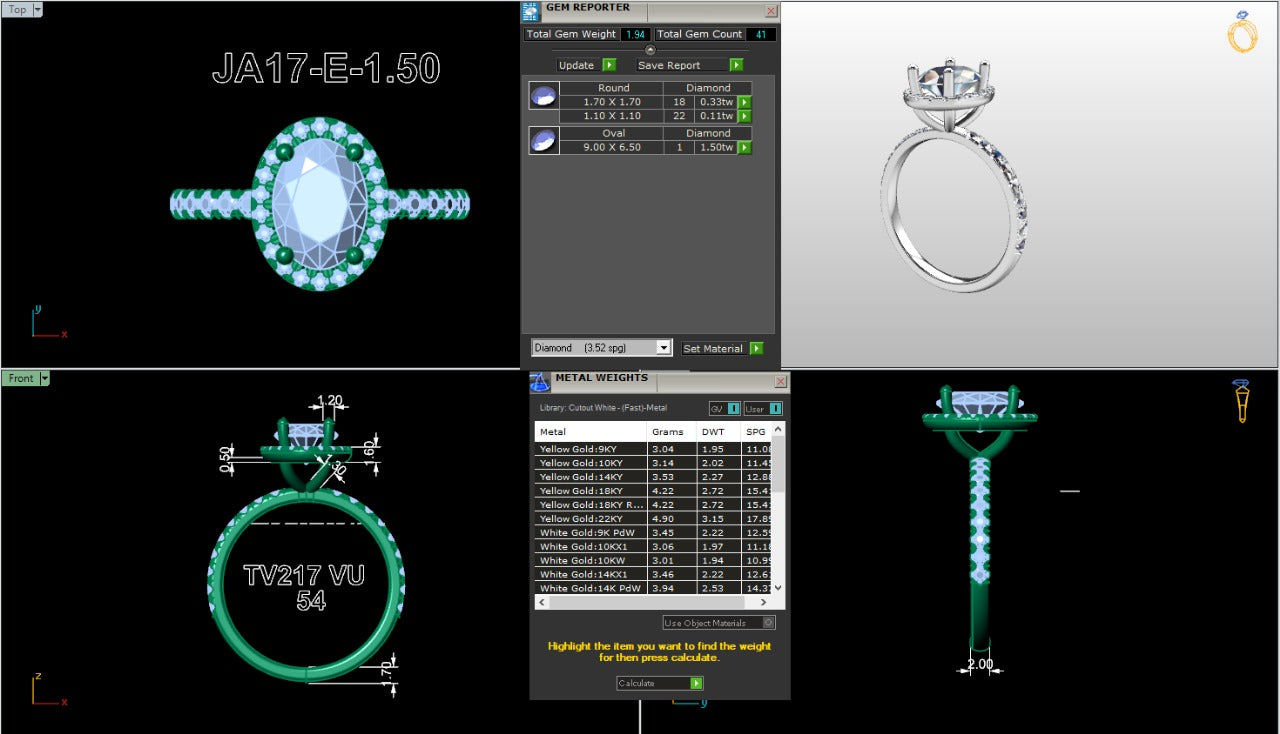Click the SPG column header
This screenshot has width=1280, height=734.
tap(757, 432)
